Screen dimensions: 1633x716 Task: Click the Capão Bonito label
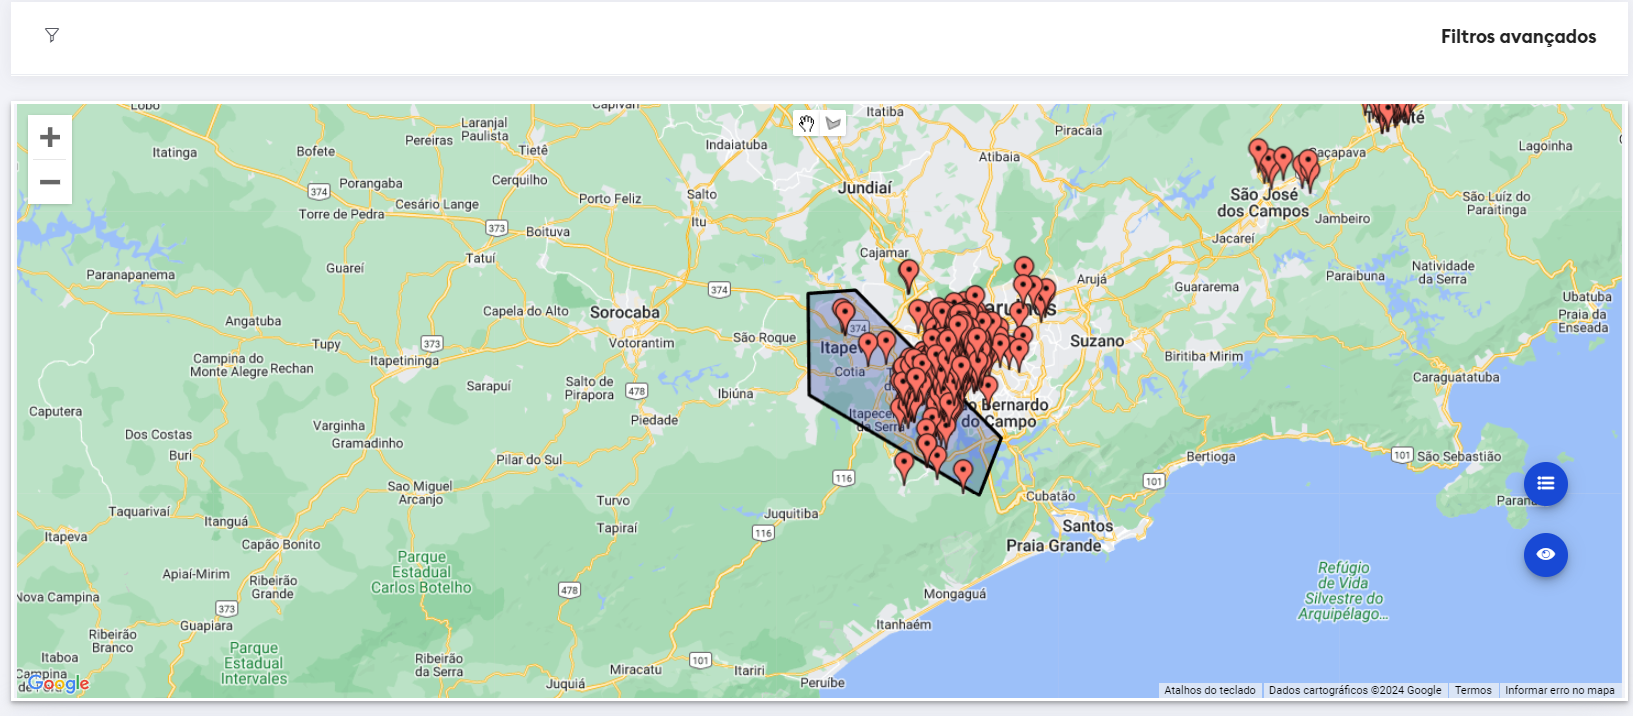pyautogui.click(x=281, y=545)
